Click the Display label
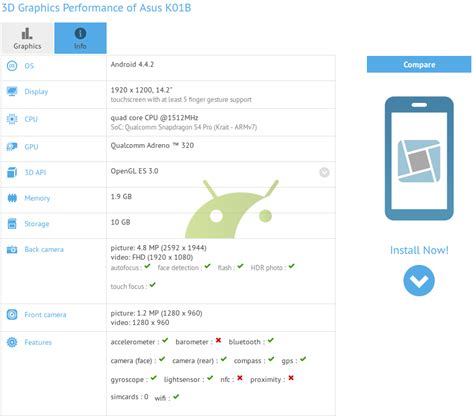 pos(36,92)
